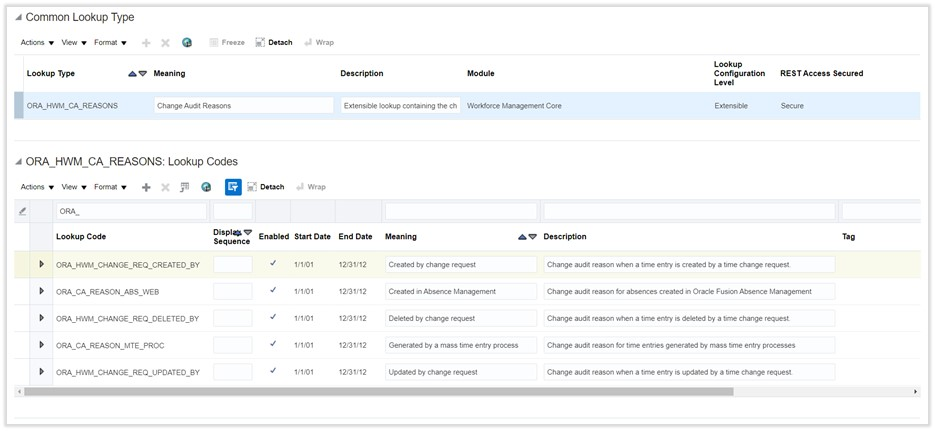Click the Detach button in Lookup Codes toolbar
This screenshot has width=935, height=431.
pos(266,187)
